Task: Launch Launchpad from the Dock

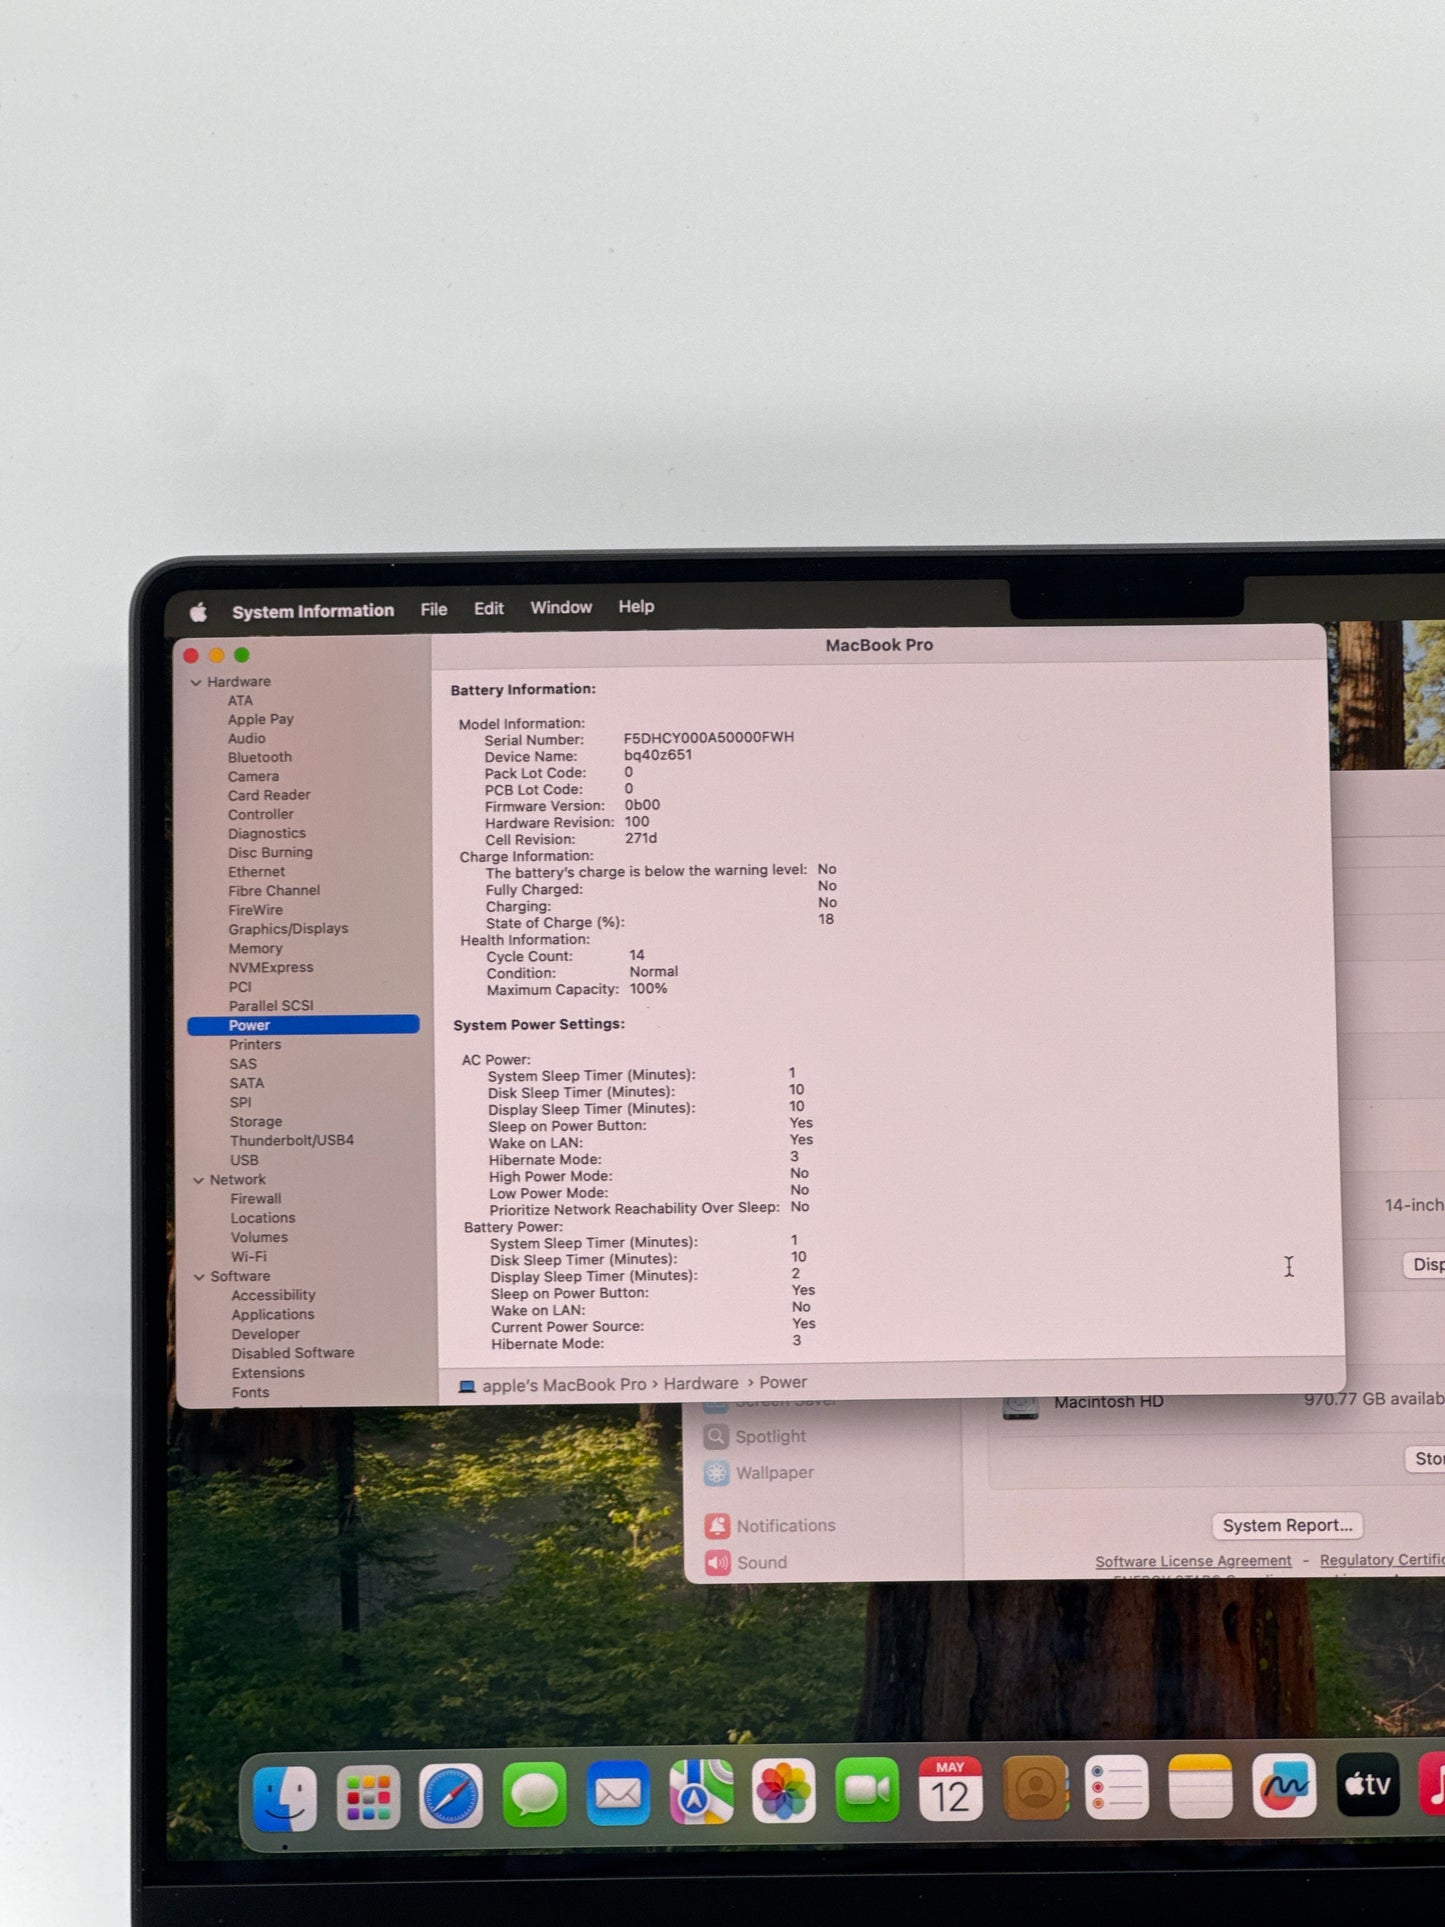Action: tap(368, 1797)
